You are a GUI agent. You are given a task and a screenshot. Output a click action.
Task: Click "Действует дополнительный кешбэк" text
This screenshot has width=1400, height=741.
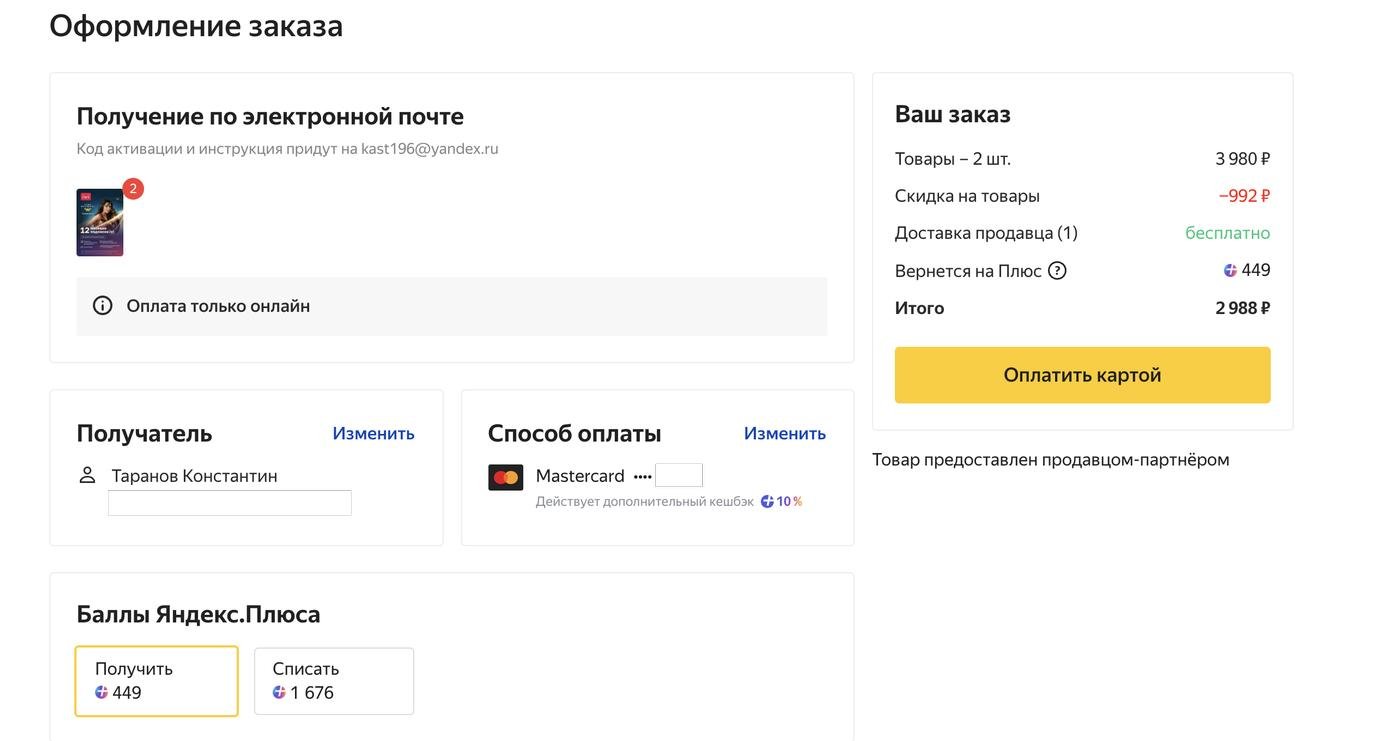tap(645, 498)
